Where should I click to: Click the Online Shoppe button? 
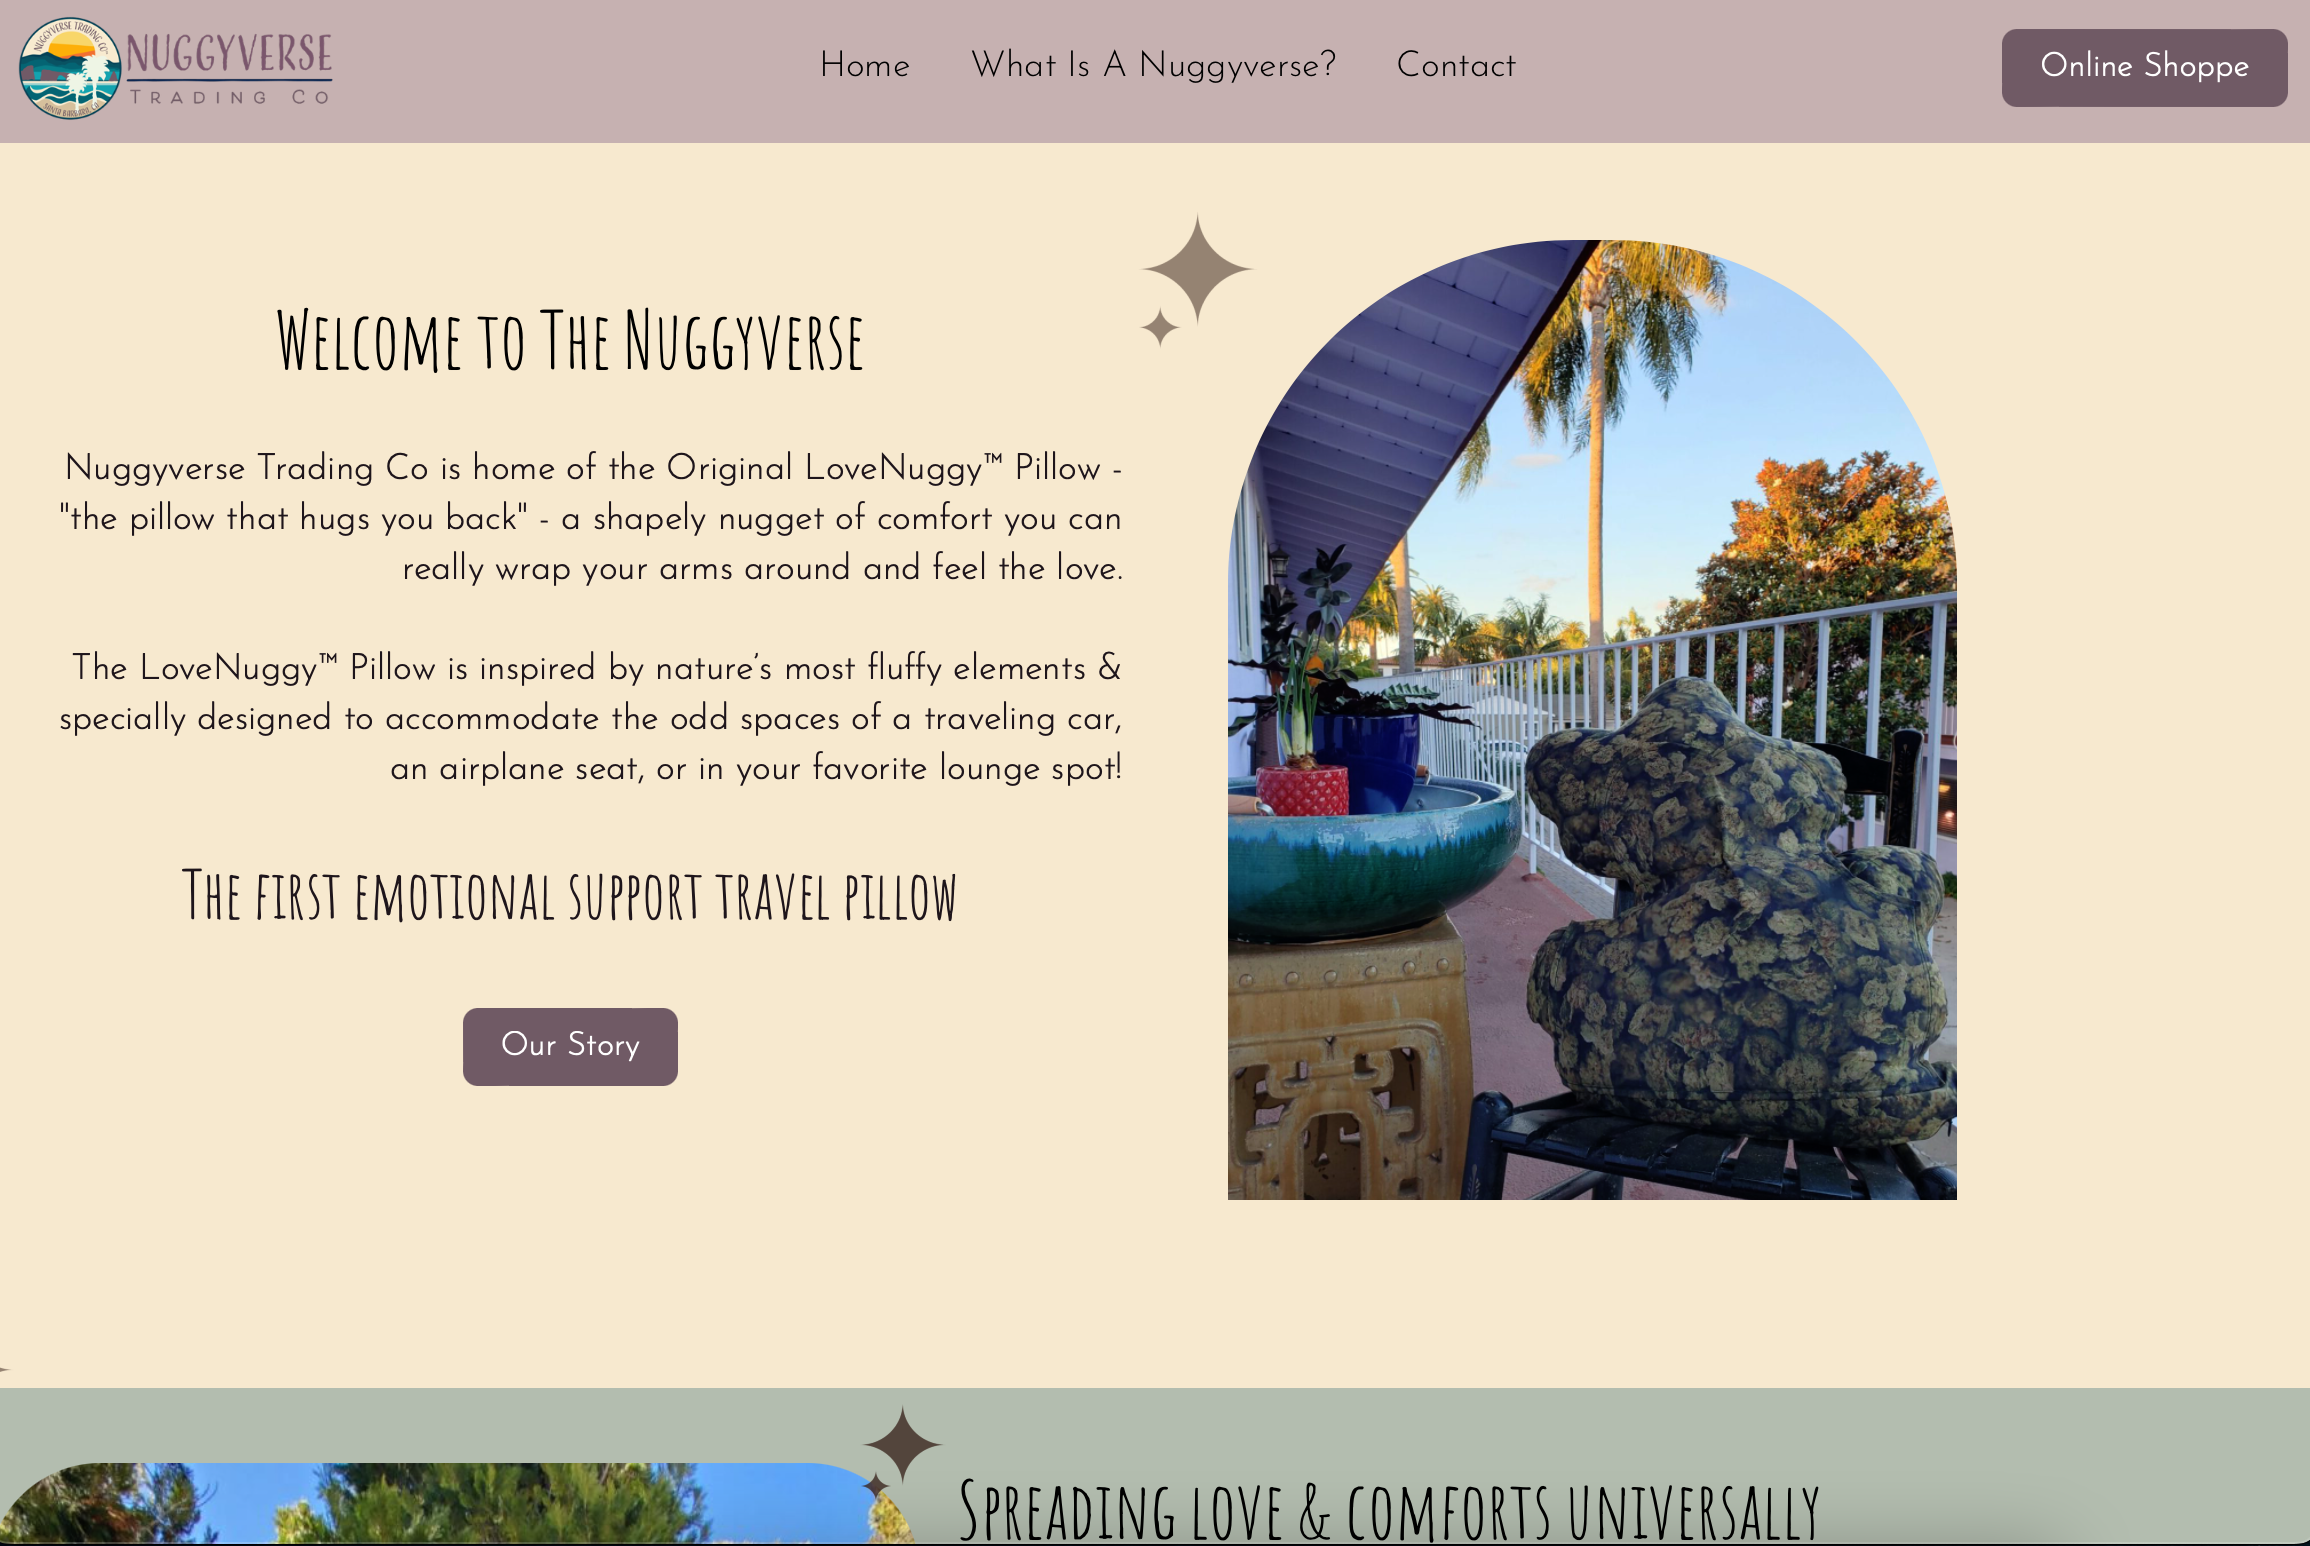coord(2144,67)
